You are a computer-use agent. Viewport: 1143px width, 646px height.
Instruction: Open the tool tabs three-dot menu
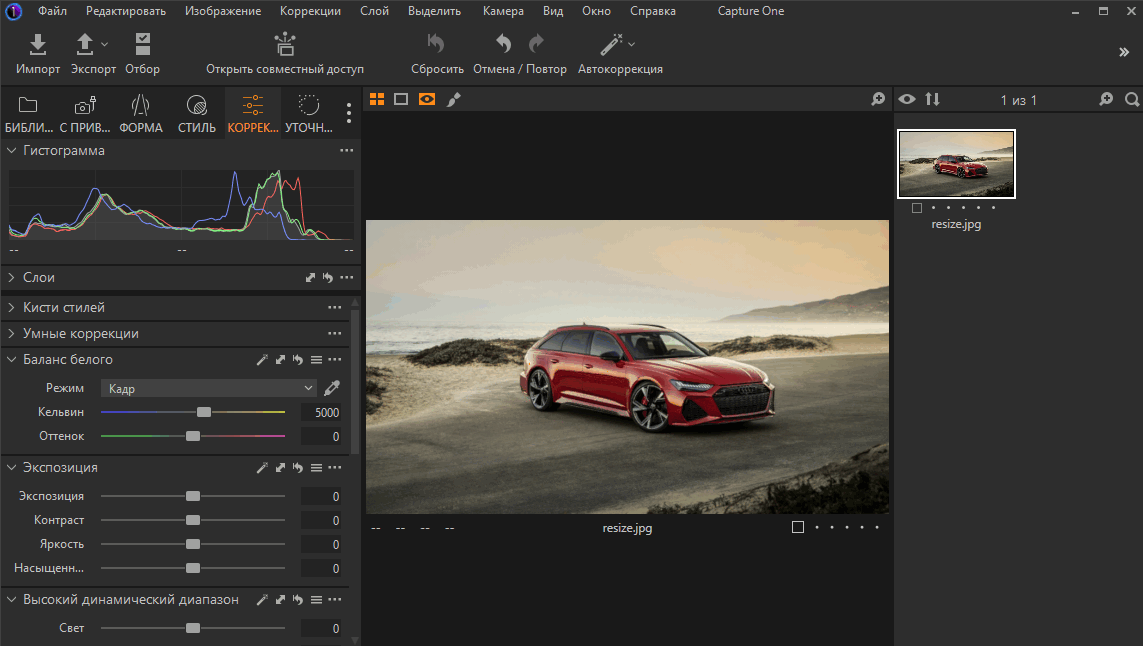[348, 113]
